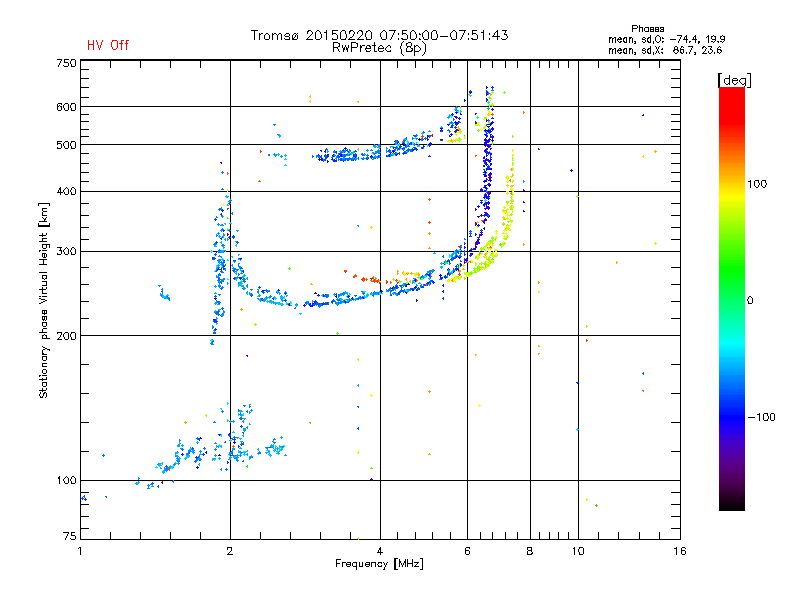This screenshot has width=800, height=600.
Task: Click the x-axis tick label '1'
Action: [80, 551]
